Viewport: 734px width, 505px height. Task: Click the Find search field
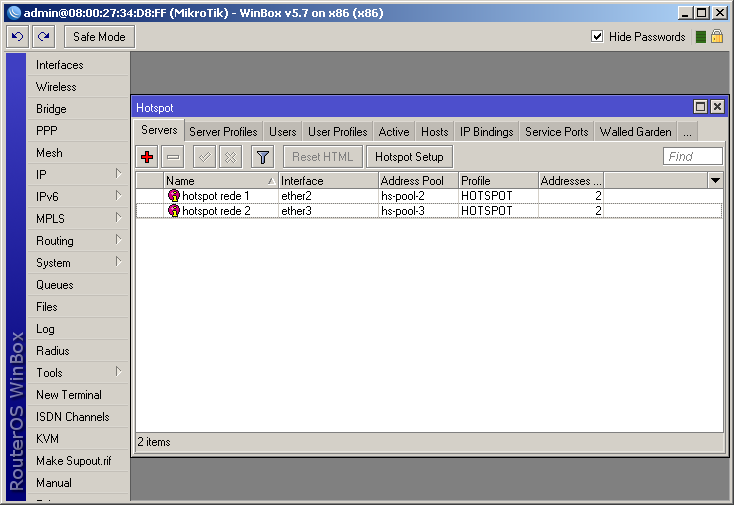click(x=693, y=156)
